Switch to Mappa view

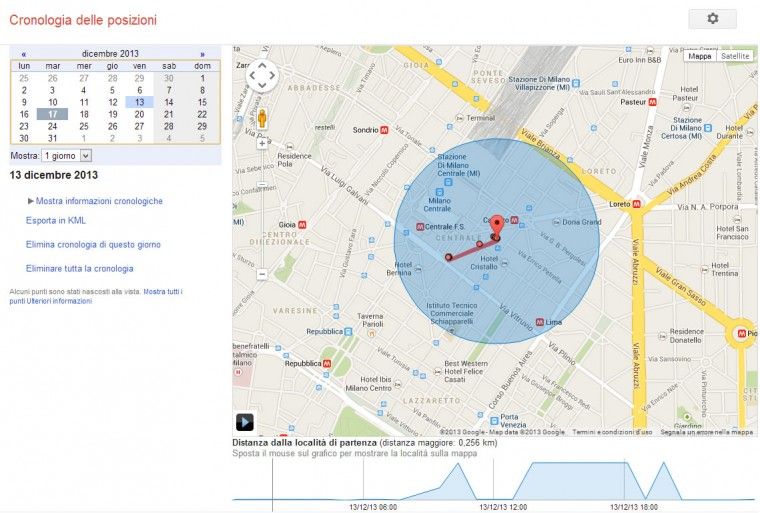click(x=699, y=56)
